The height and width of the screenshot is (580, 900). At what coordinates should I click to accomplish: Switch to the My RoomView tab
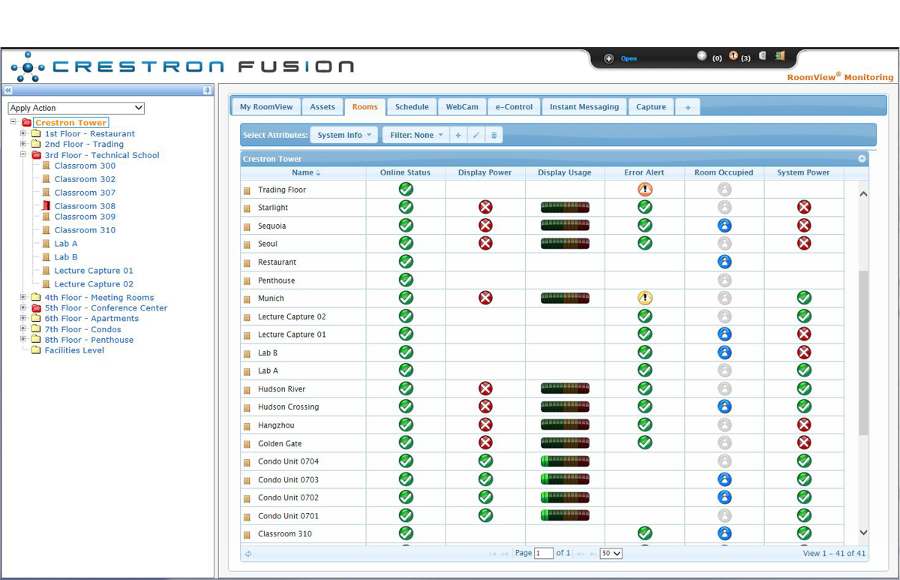click(266, 107)
